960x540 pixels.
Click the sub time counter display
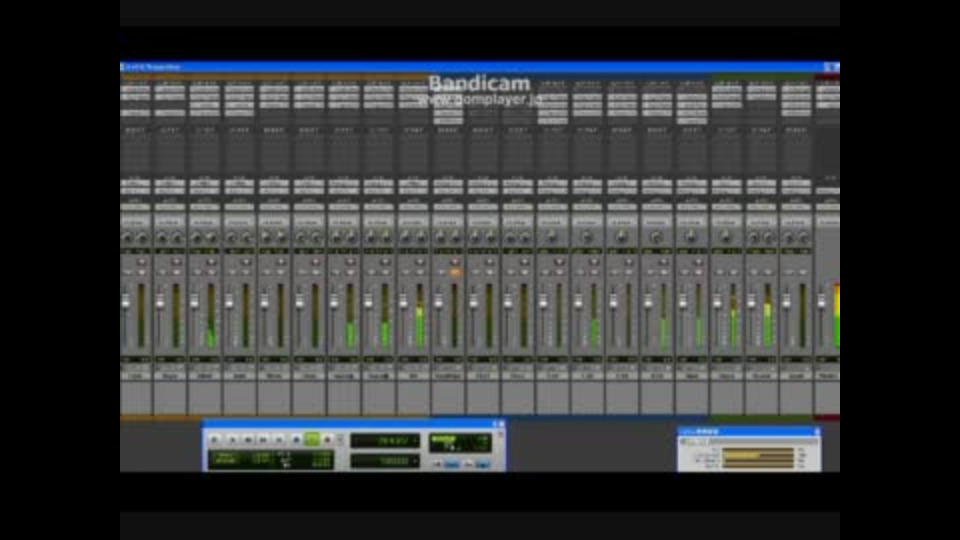385,460
